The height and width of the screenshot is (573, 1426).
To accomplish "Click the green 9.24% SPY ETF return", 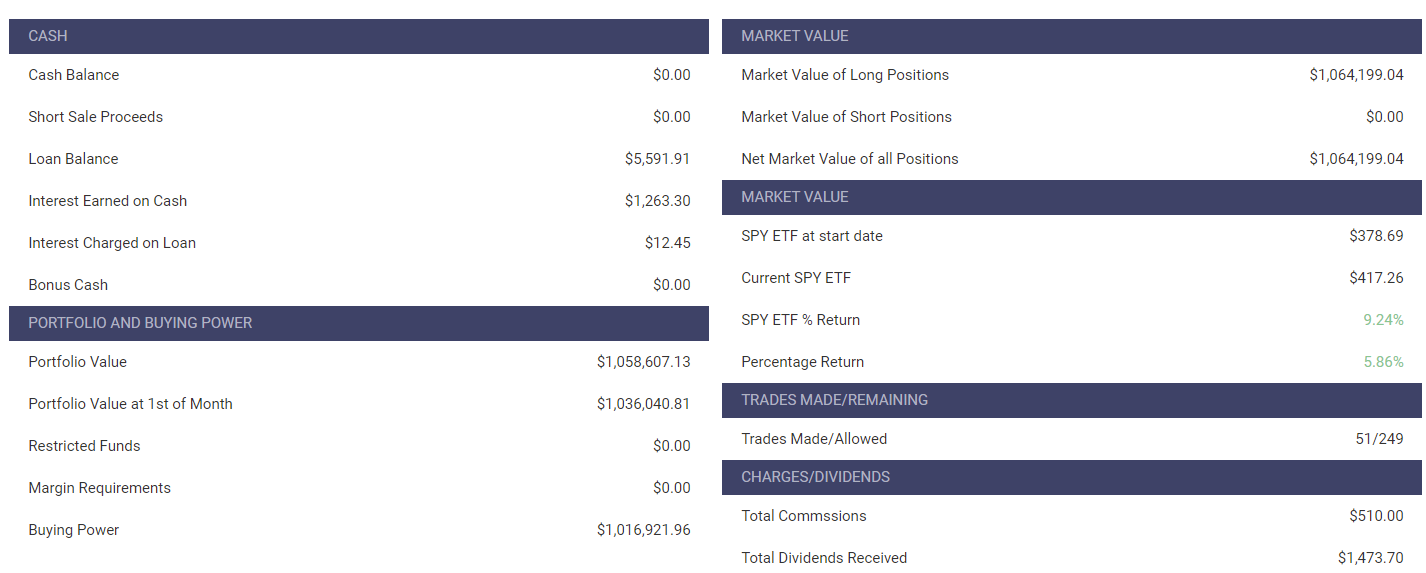I will (x=1383, y=320).
